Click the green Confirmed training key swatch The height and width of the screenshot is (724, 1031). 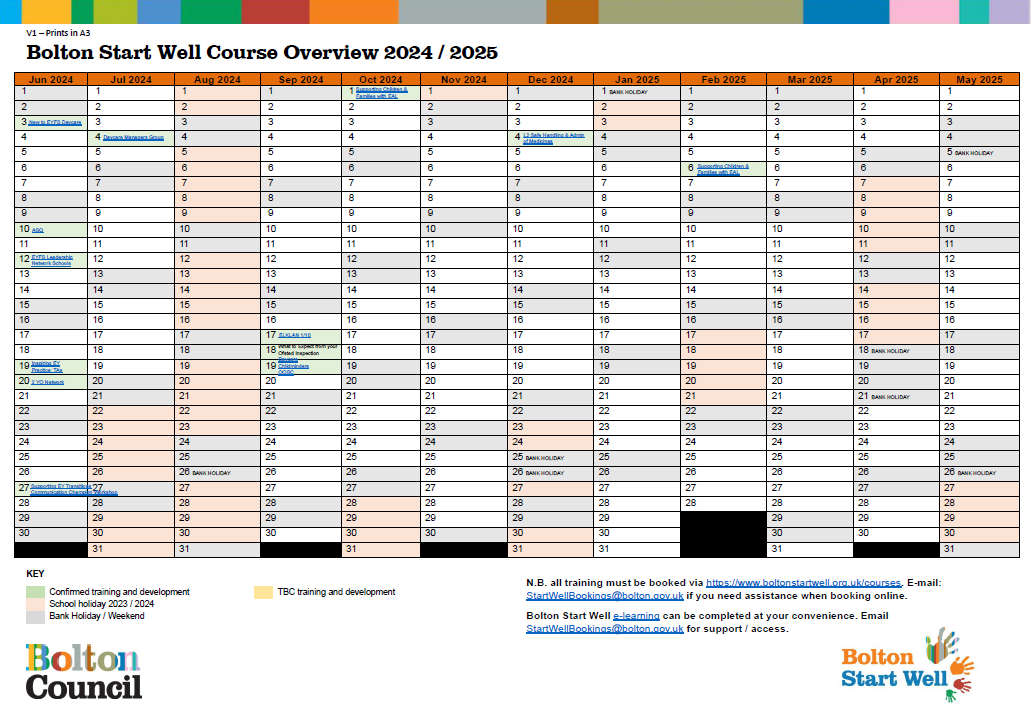pyautogui.click(x=36, y=592)
